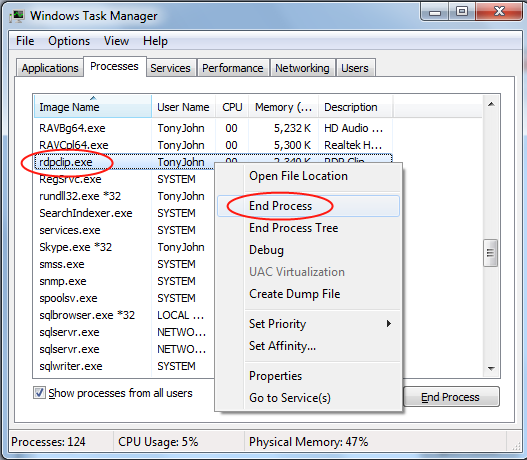Minimize the Task Manager window
The width and height of the screenshot is (527, 460).
[x=435, y=13]
